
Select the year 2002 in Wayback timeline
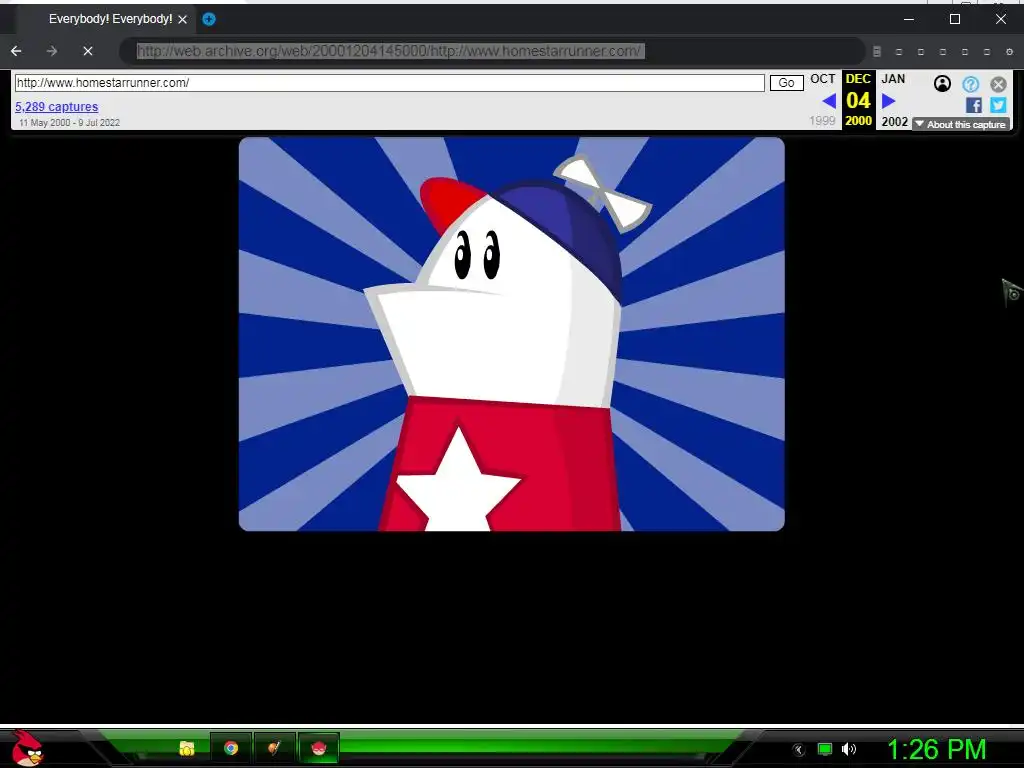coord(895,121)
